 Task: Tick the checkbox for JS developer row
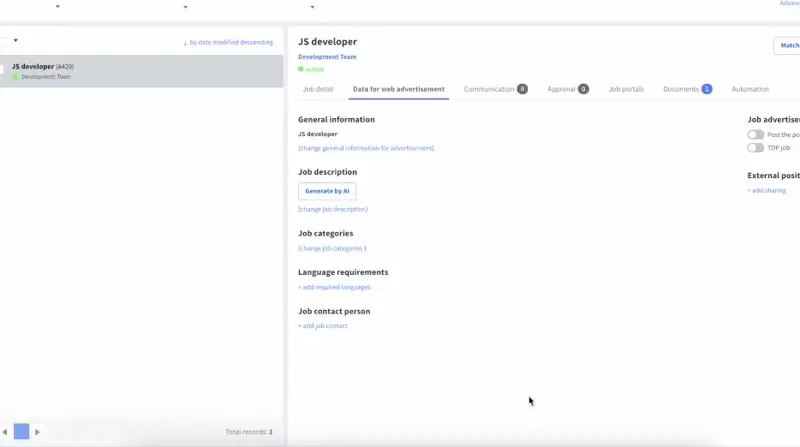pos(2,70)
